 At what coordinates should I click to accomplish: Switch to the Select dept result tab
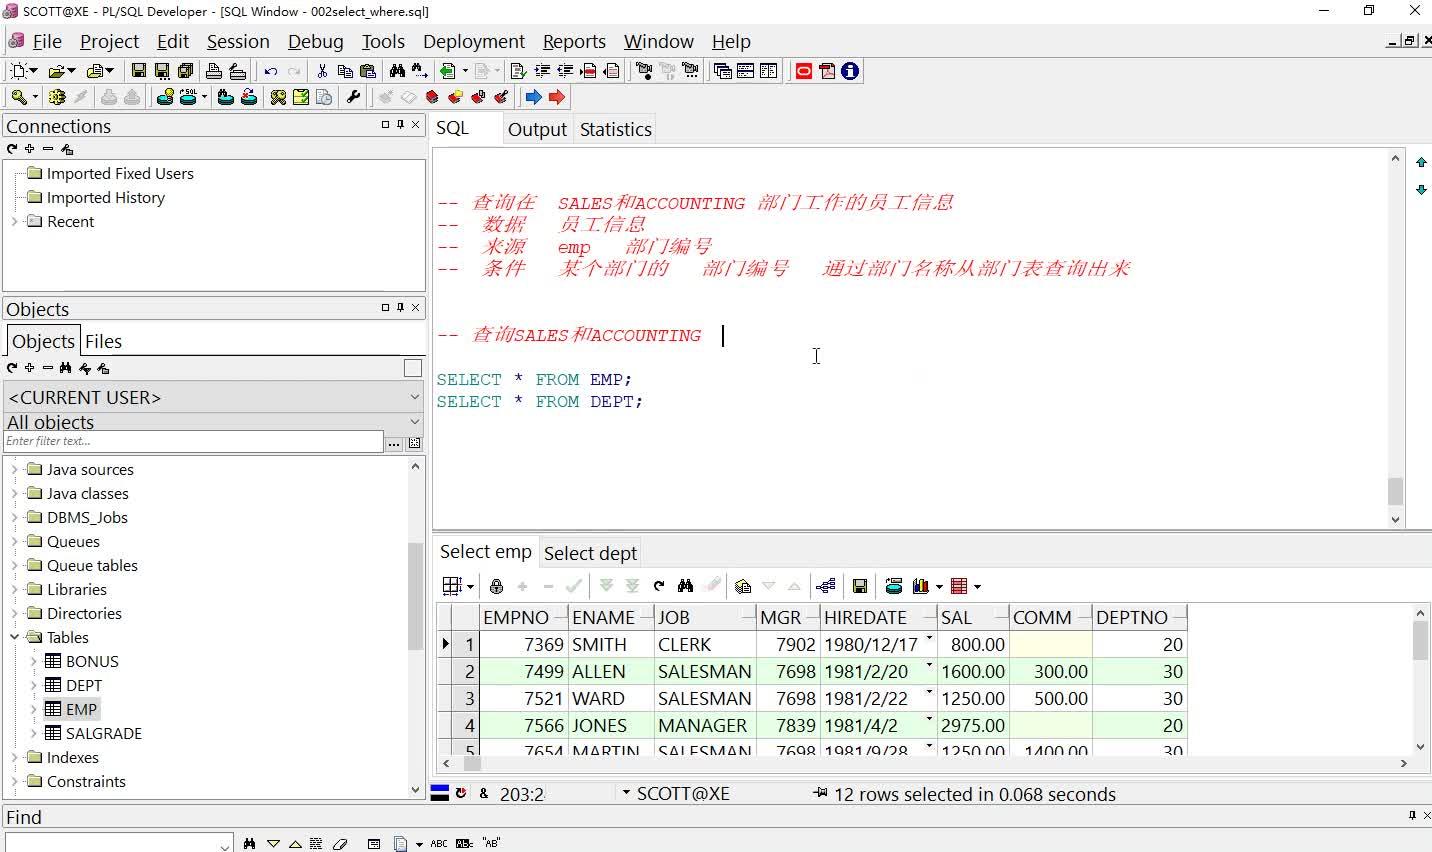click(x=590, y=553)
